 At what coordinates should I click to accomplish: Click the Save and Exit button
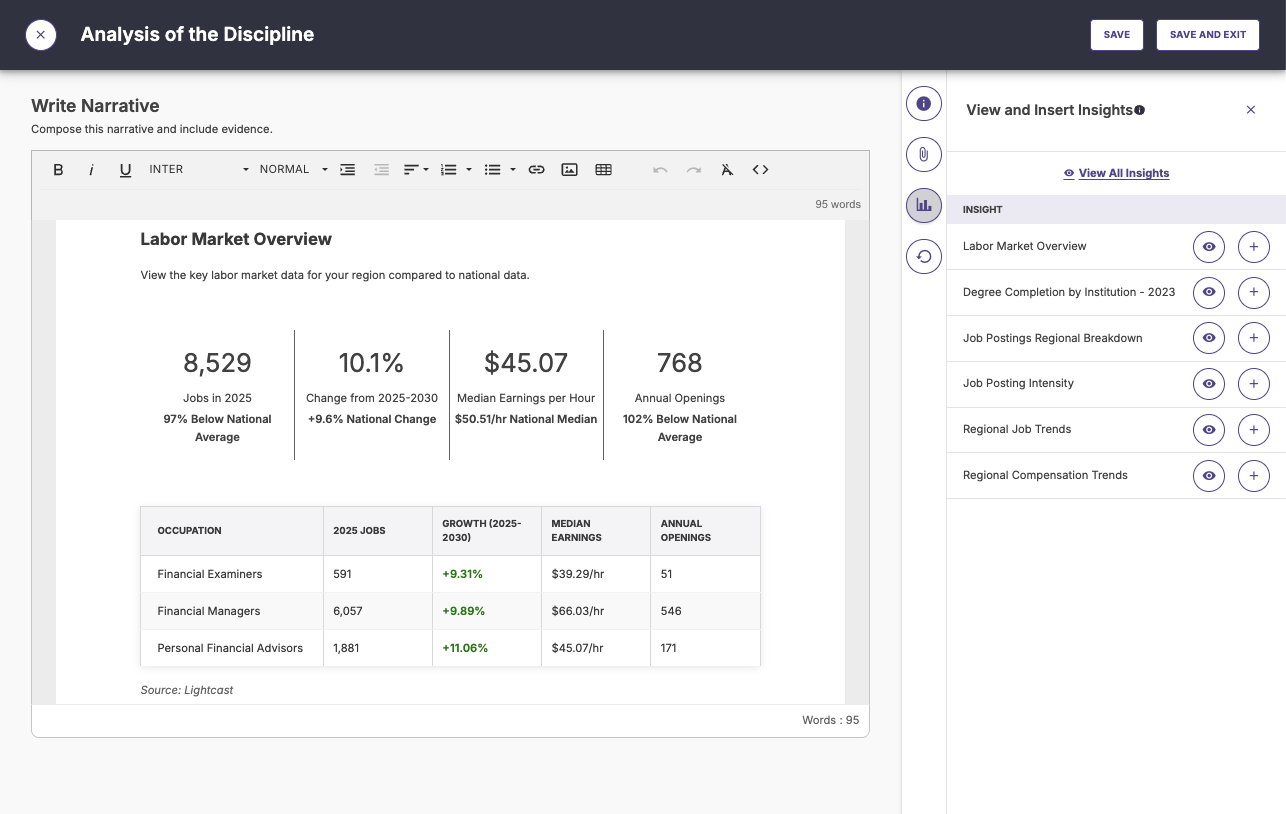[x=1208, y=35]
